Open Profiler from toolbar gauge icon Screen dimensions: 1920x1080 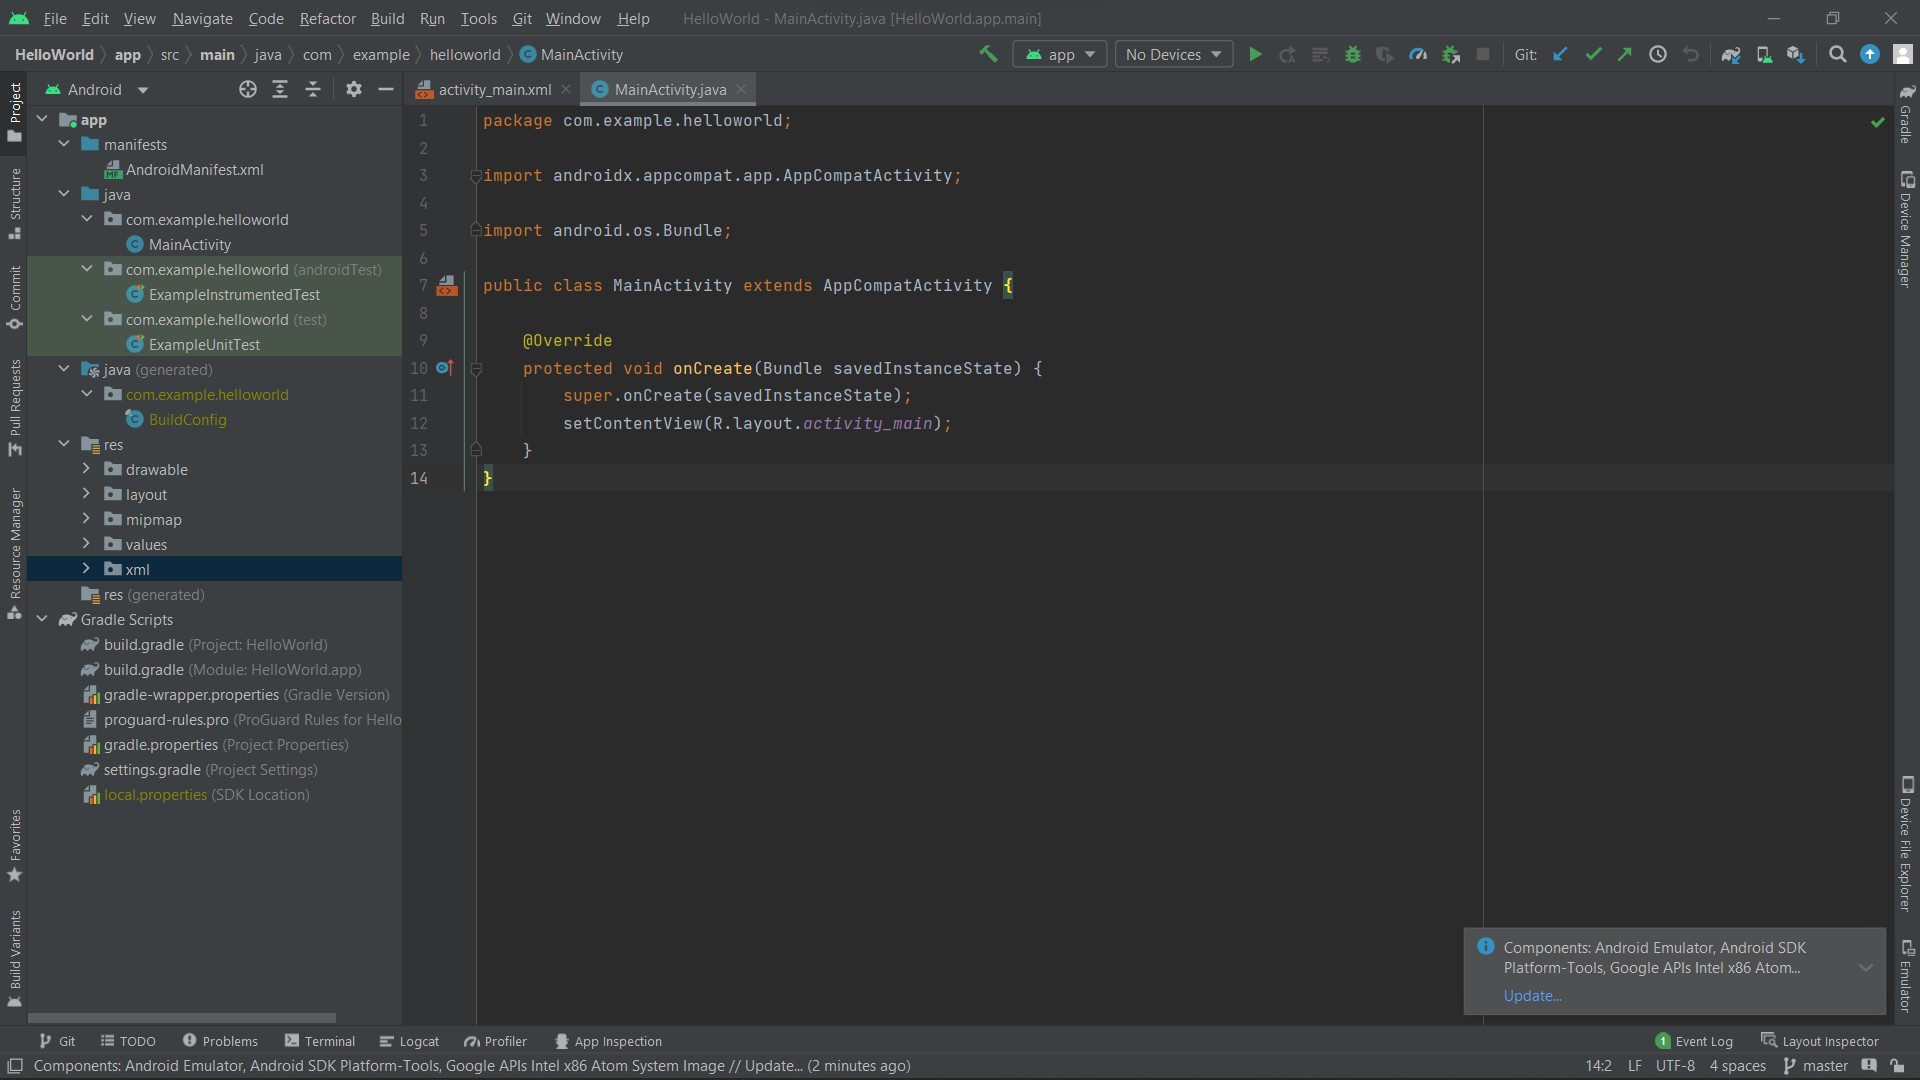1418,55
